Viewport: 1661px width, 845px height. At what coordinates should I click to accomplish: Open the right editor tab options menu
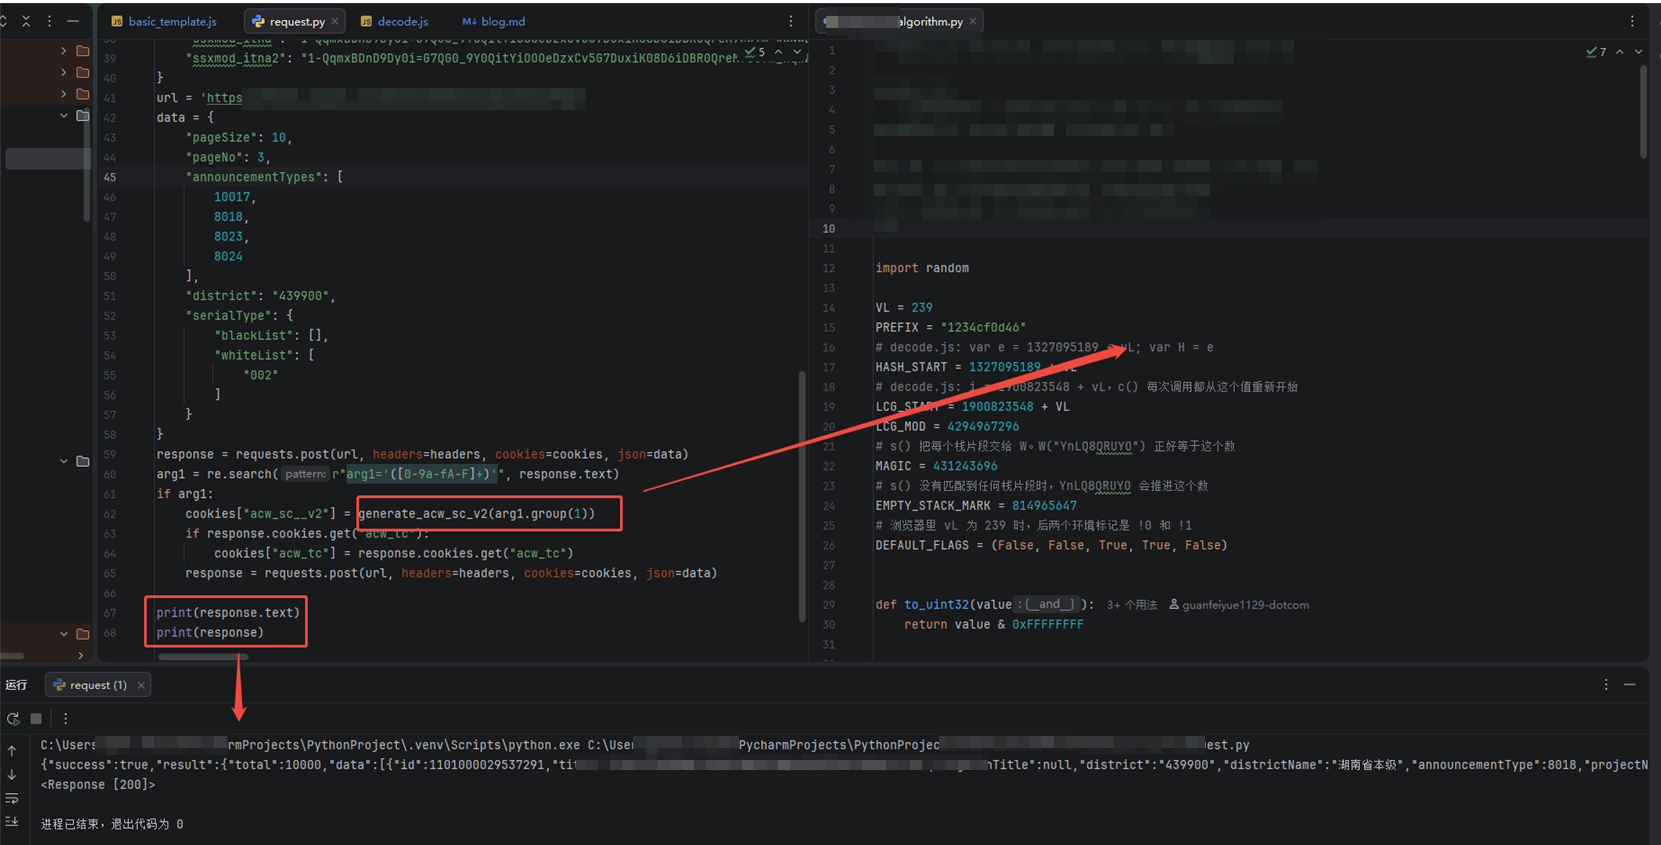tap(1632, 21)
